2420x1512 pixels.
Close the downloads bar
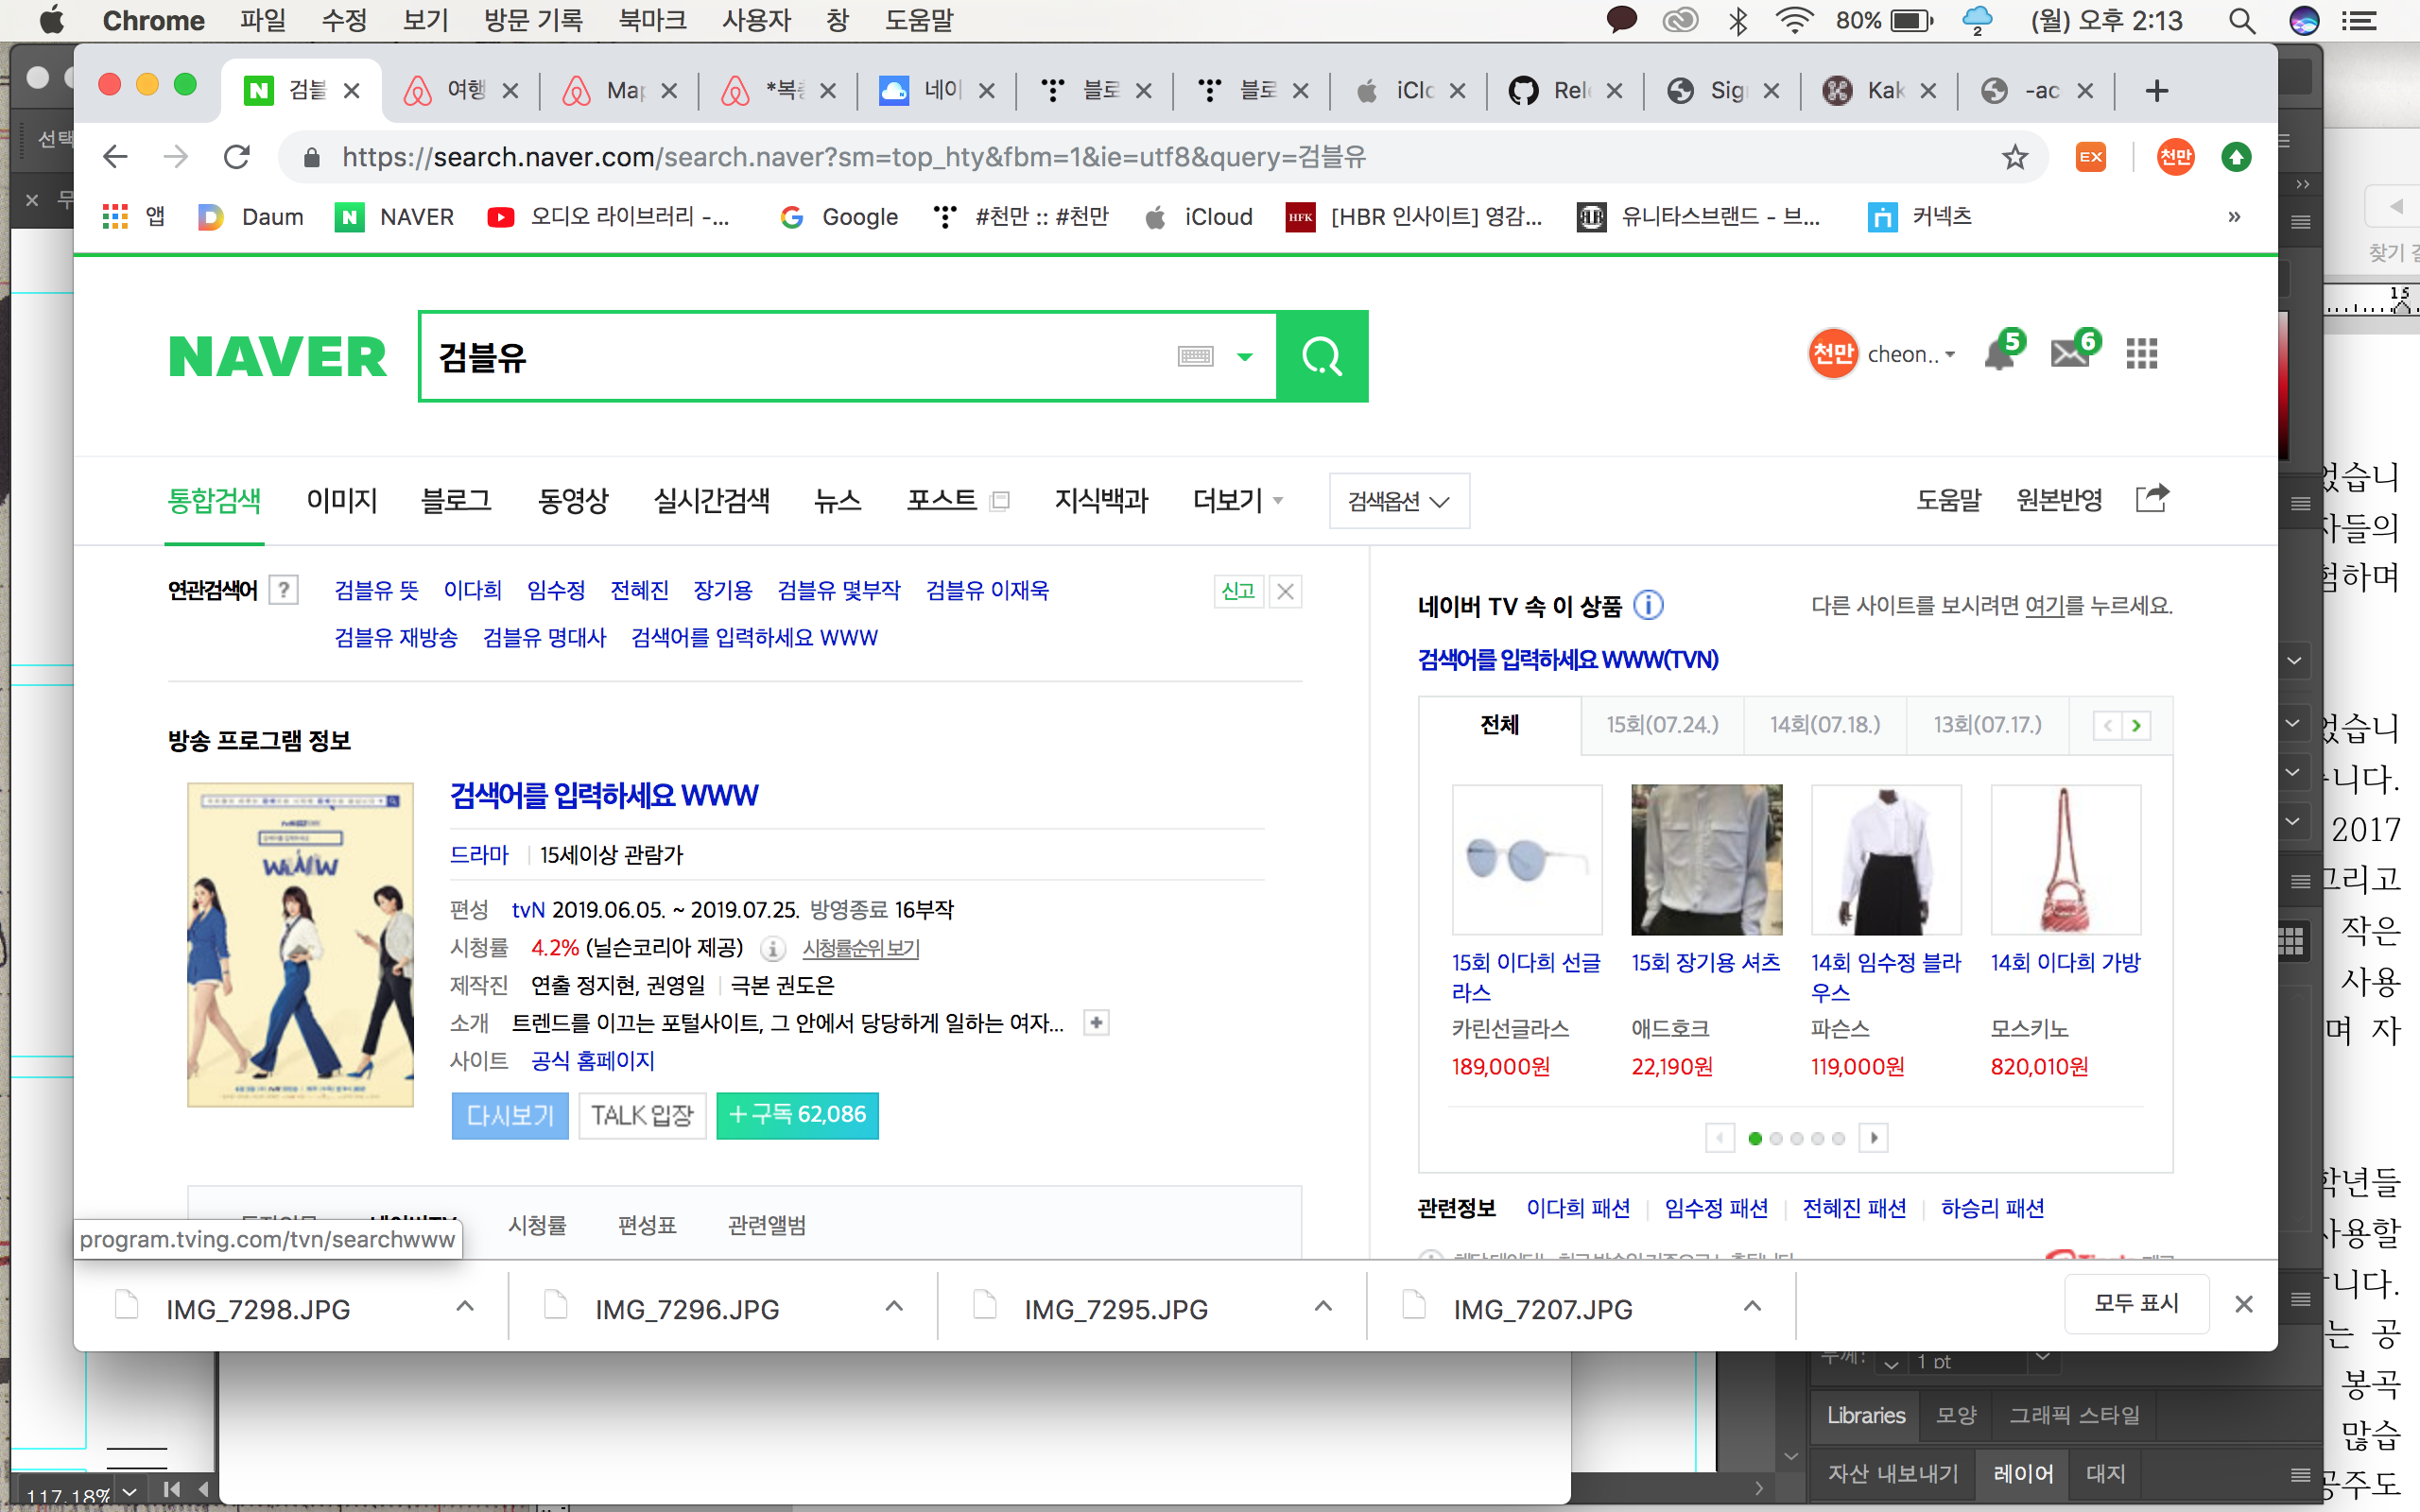coord(2244,1303)
